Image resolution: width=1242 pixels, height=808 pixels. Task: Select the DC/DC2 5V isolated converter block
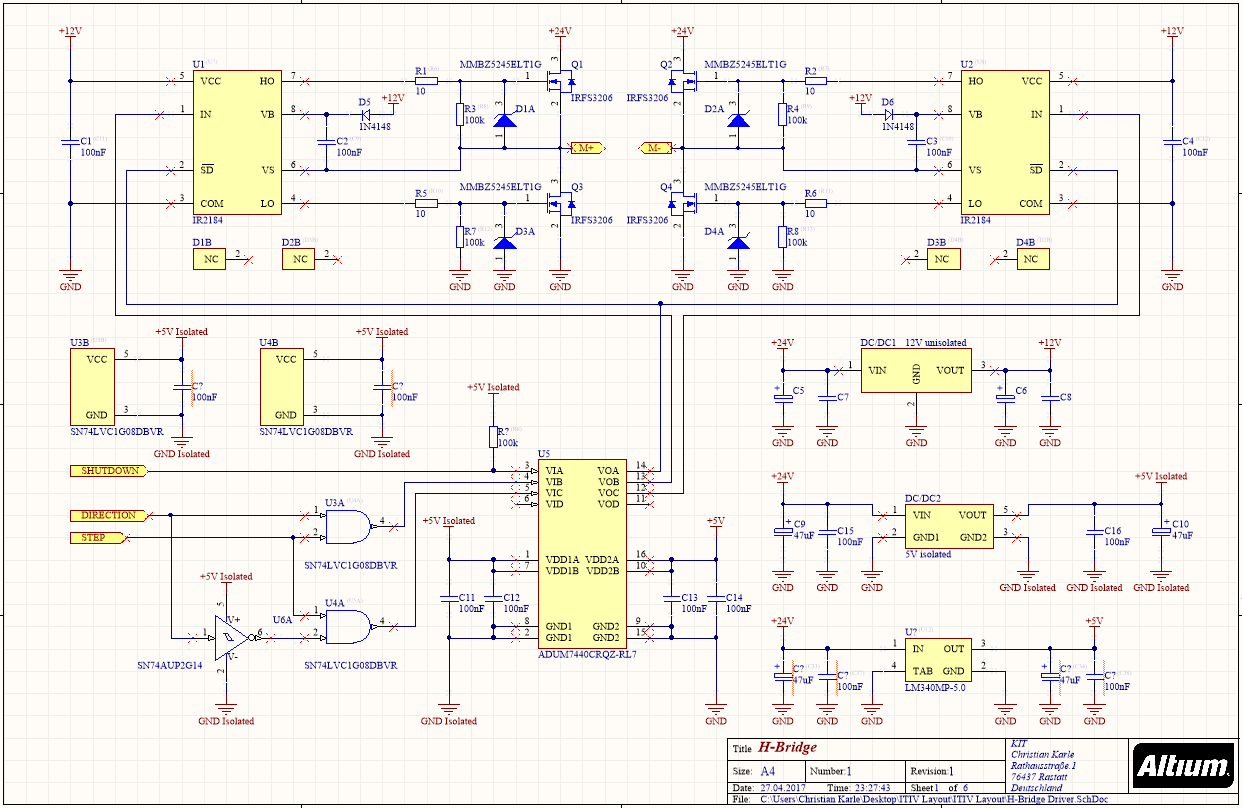[949, 526]
